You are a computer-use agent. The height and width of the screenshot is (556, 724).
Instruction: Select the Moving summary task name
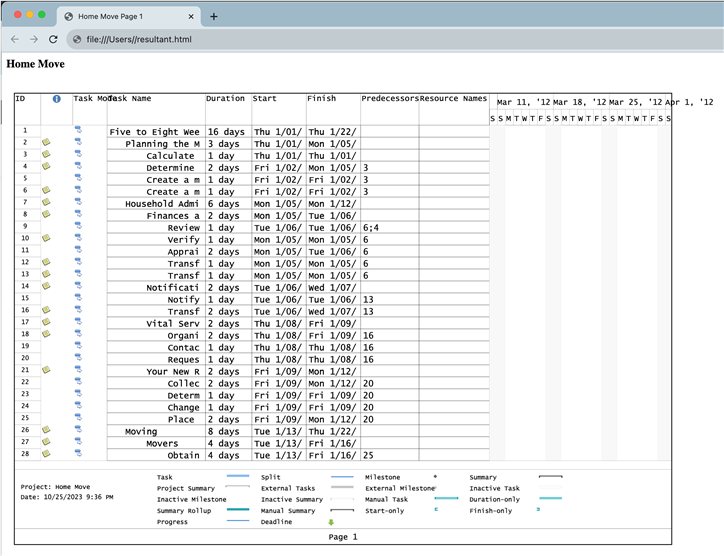(141, 431)
